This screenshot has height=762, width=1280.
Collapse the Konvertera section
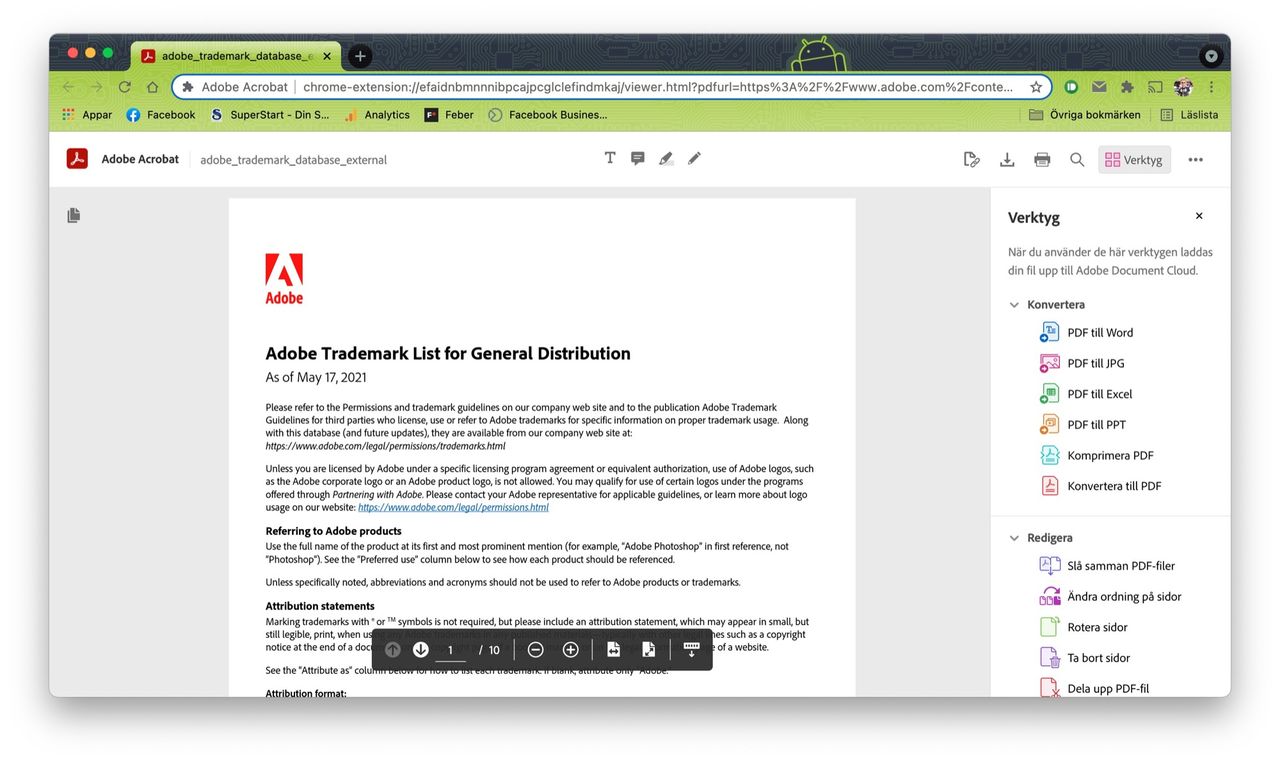pos(1013,304)
